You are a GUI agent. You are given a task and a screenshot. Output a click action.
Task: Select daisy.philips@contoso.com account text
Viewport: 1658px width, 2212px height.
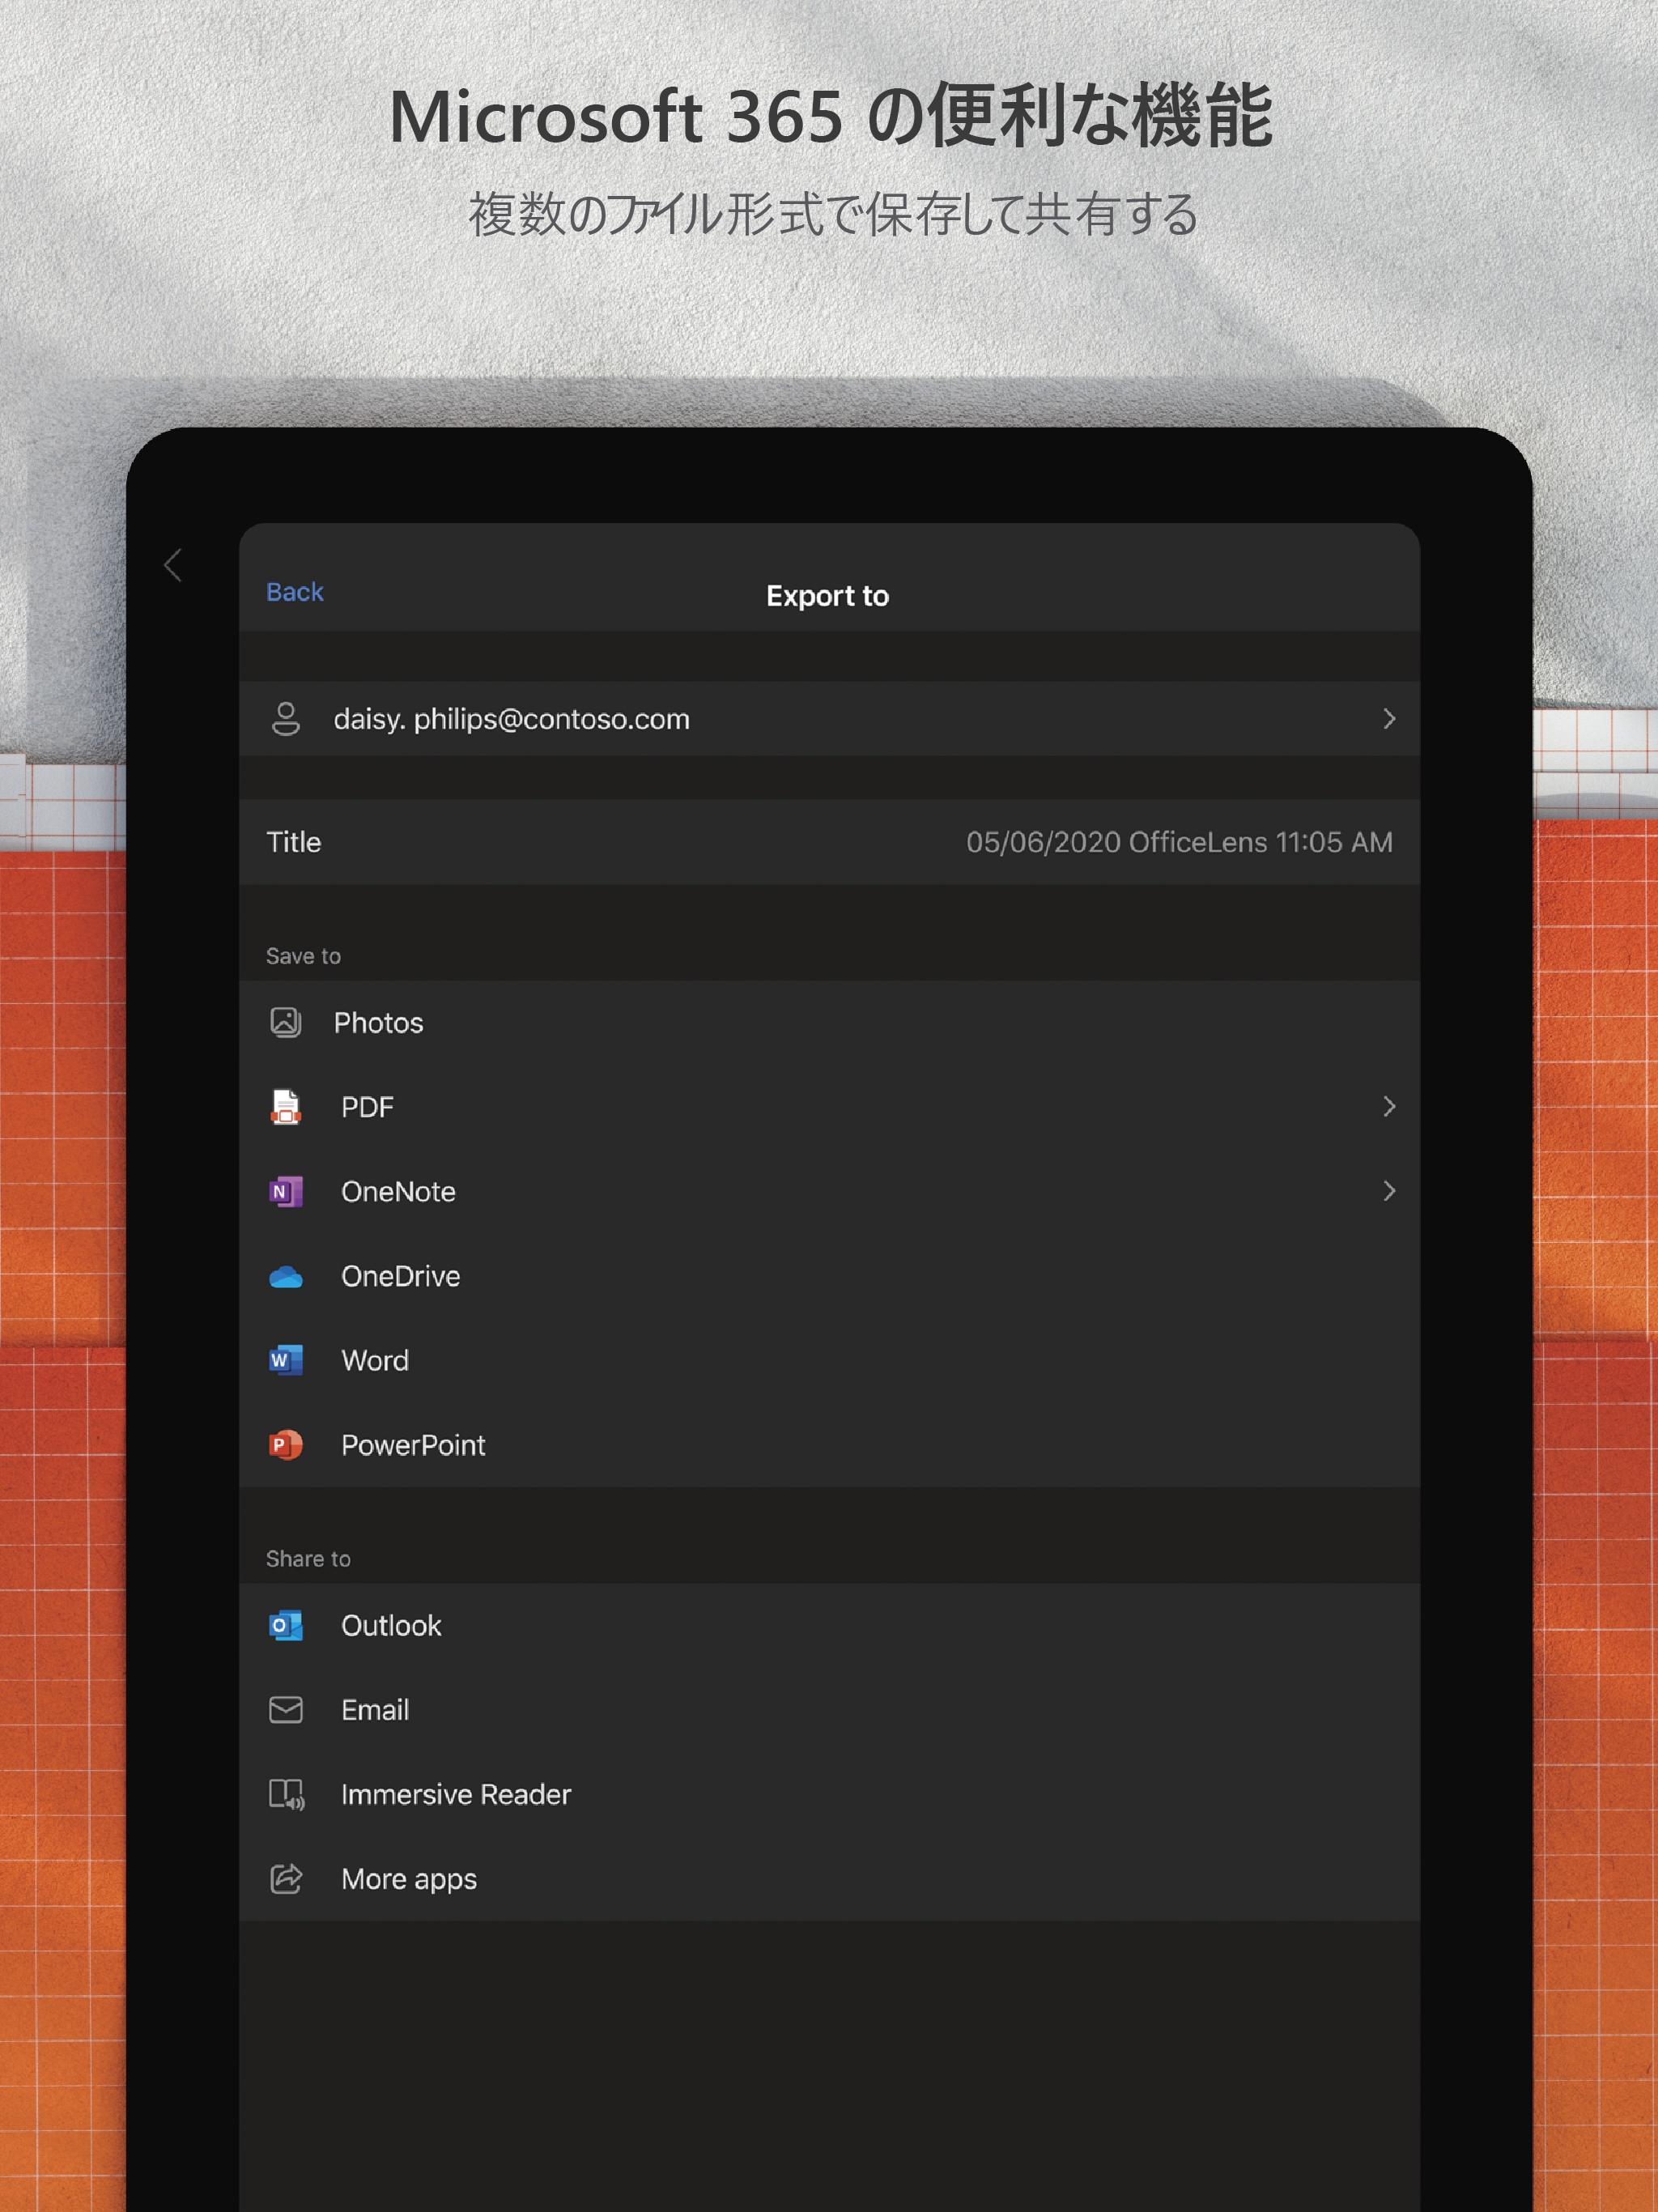[x=511, y=719]
